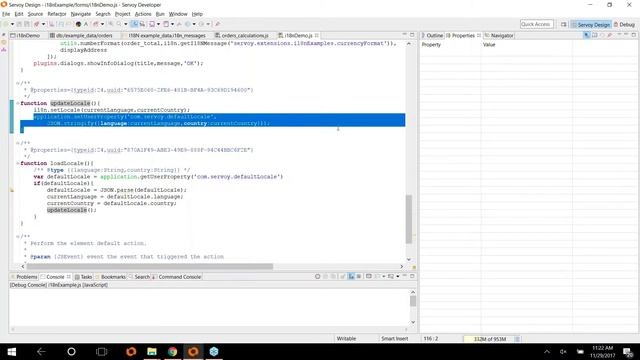The image size is (640, 360).
Task: Click the editor horizontal scrollbar thumb
Action: [149, 267]
